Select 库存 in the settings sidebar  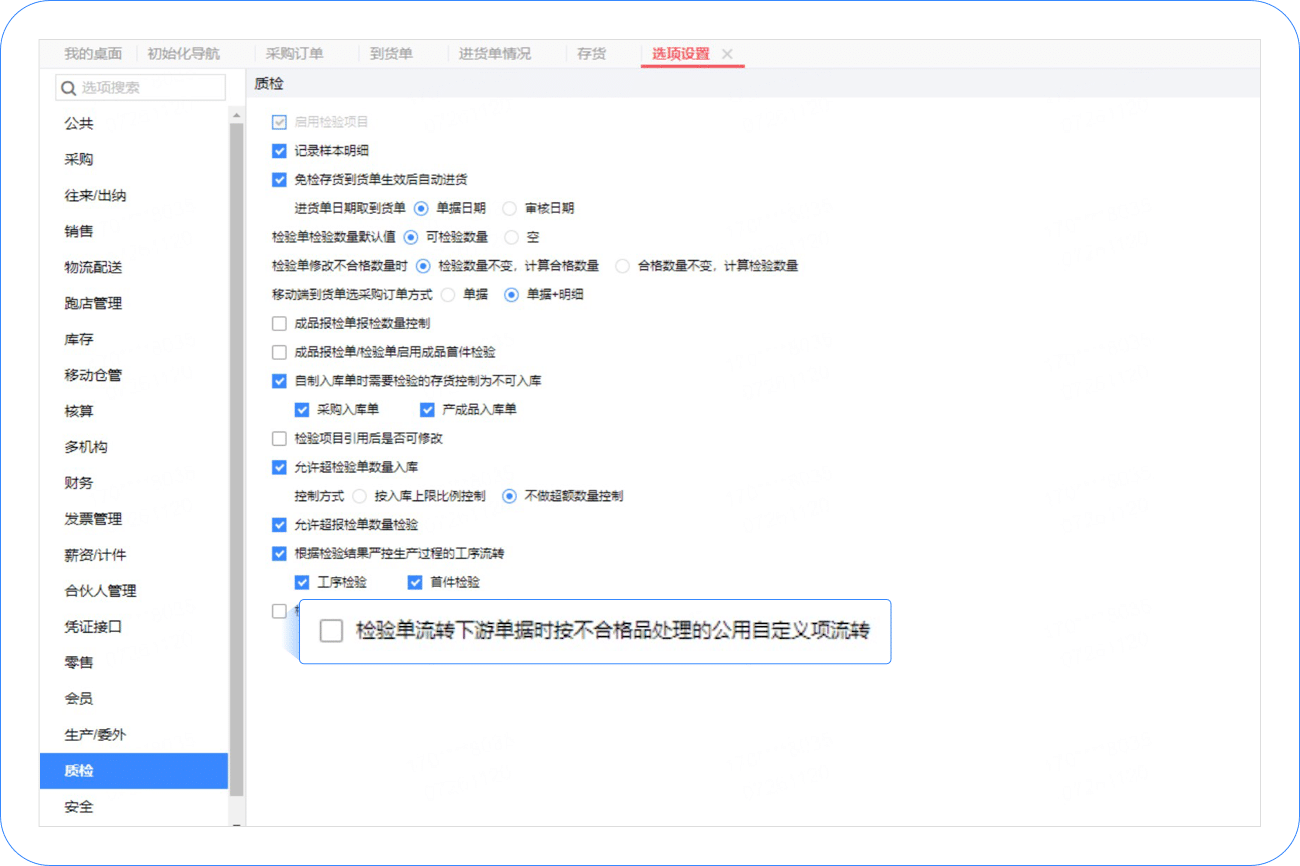click(79, 339)
